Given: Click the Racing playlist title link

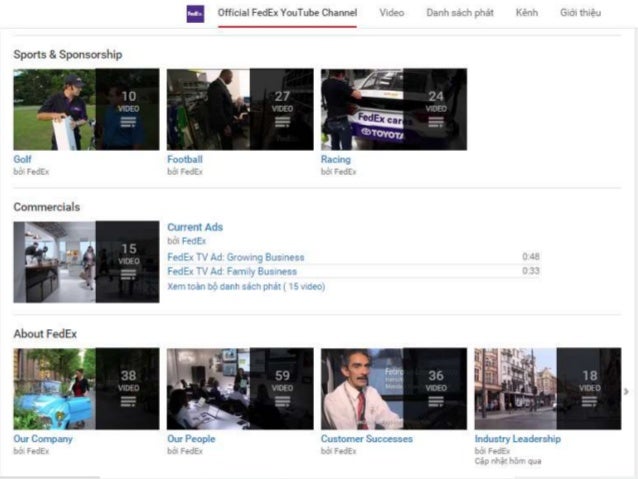Looking at the screenshot, I should pyautogui.click(x=336, y=159).
